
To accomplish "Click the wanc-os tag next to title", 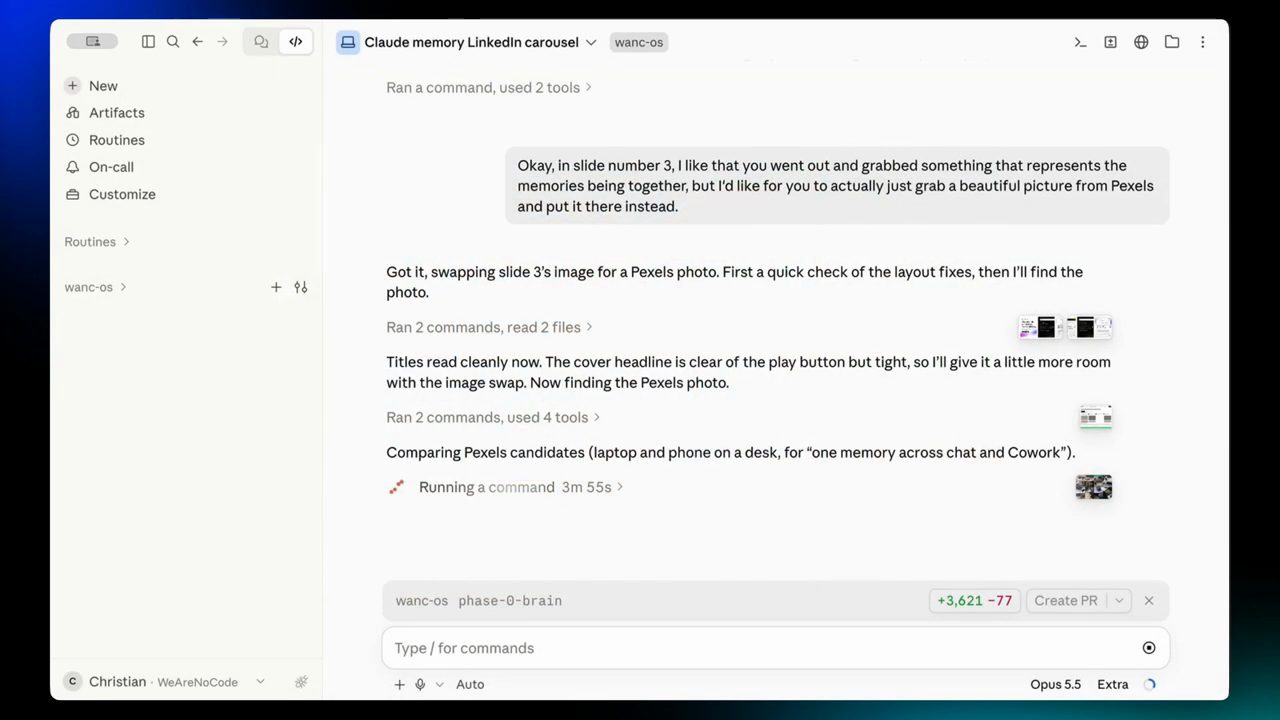I will point(639,42).
